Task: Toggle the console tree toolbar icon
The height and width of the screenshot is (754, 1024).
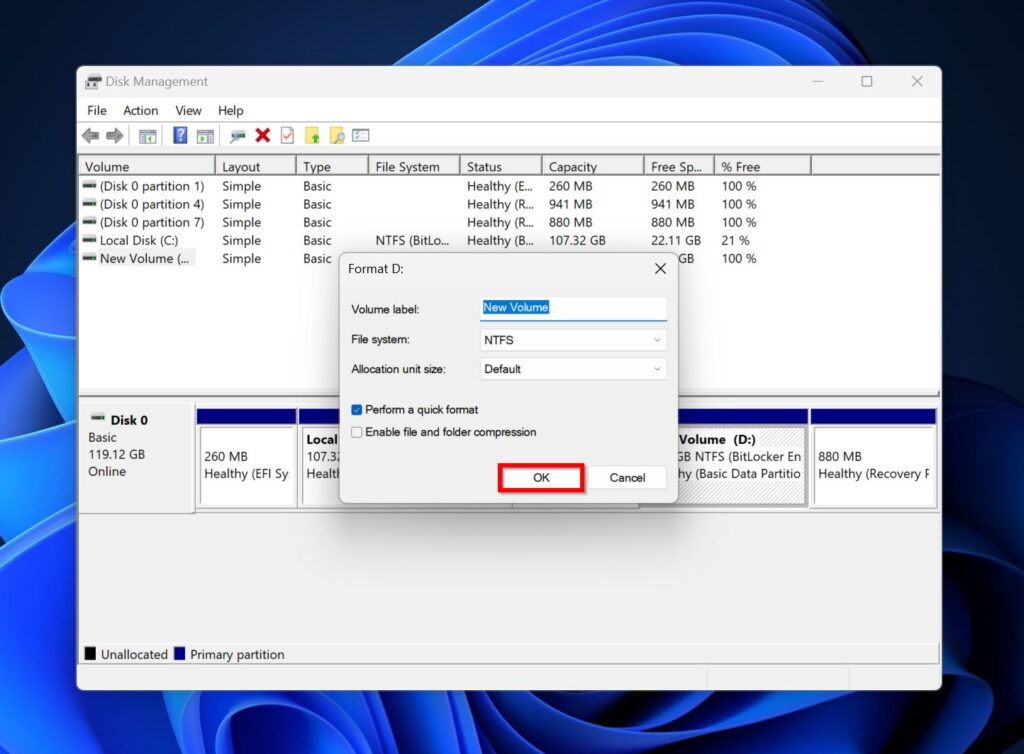Action: (147, 135)
